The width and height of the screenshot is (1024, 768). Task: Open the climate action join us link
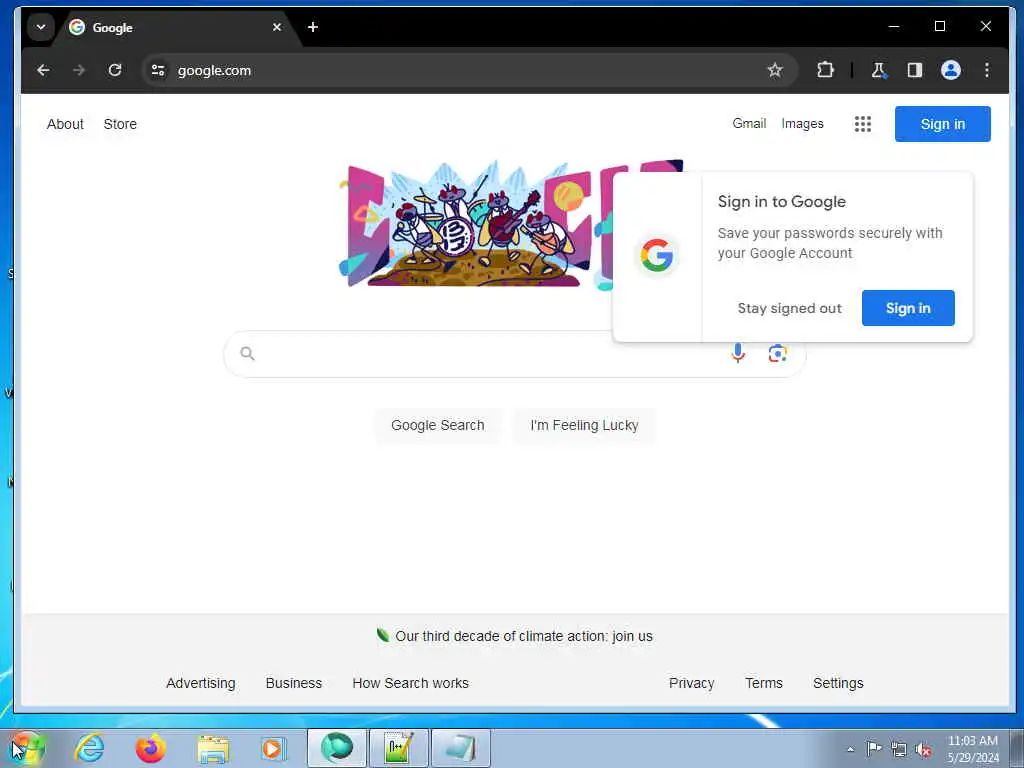(524, 636)
